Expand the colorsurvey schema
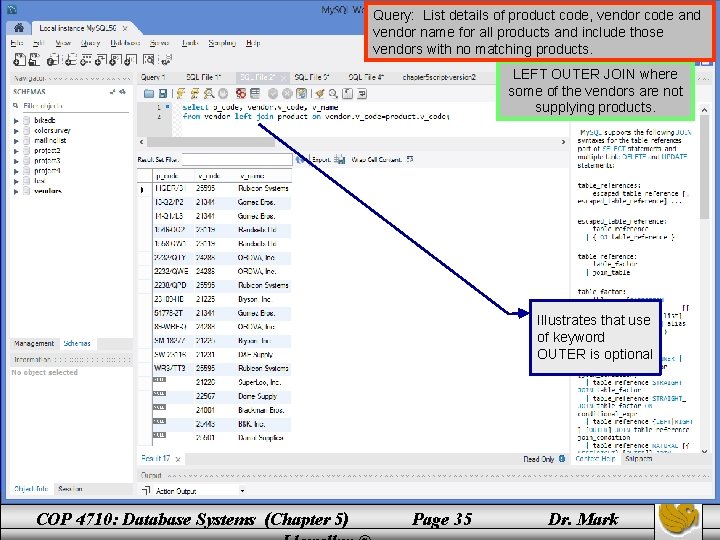Image resolution: width=720 pixels, height=540 pixels. (x=16, y=131)
